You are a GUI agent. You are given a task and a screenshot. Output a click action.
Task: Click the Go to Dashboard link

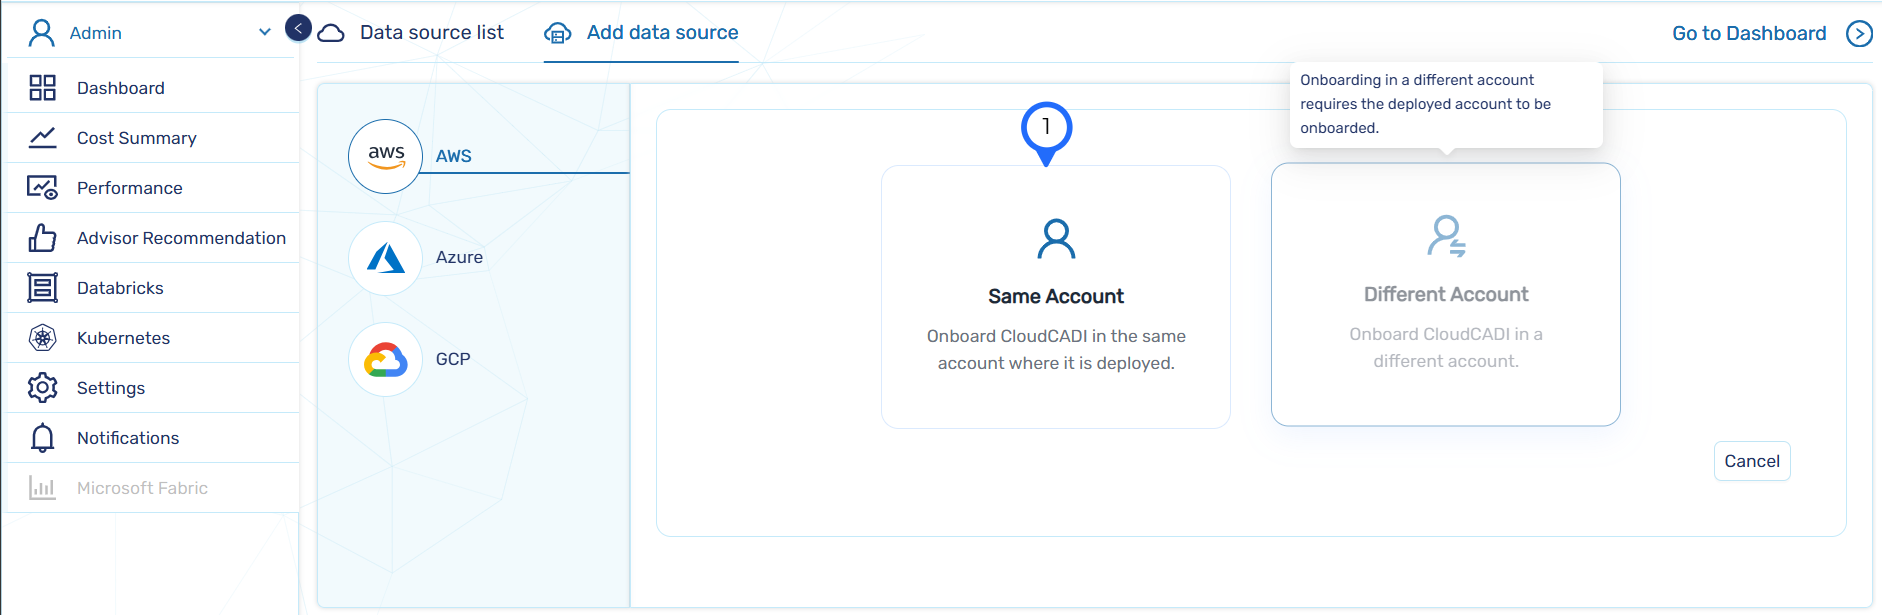1749,34
